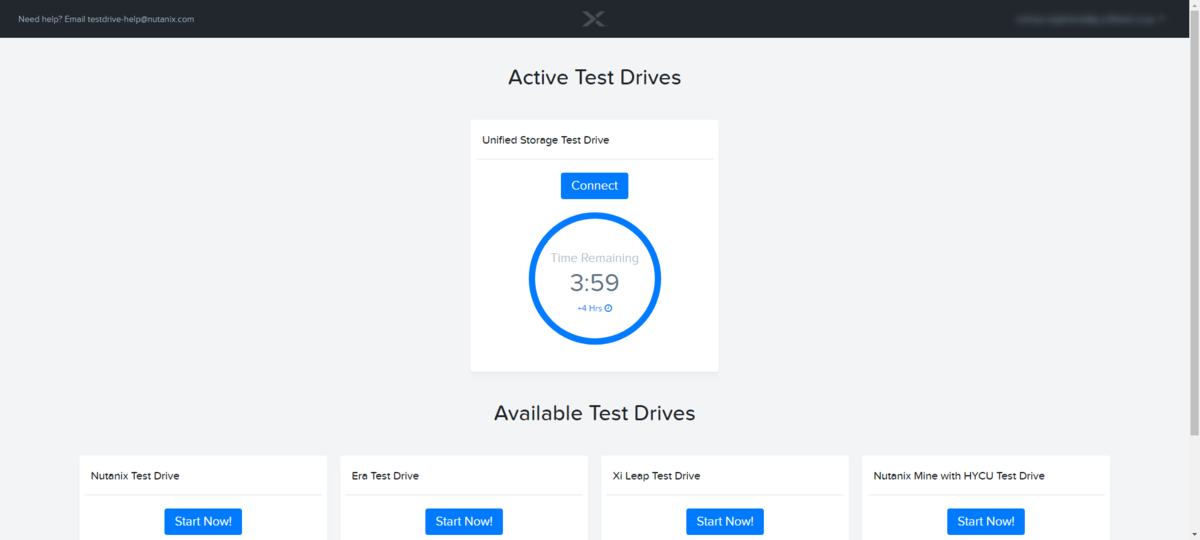Select the 'Xi Leap Test Drive' card title
1200x540 pixels.
click(x=656, y=476)
